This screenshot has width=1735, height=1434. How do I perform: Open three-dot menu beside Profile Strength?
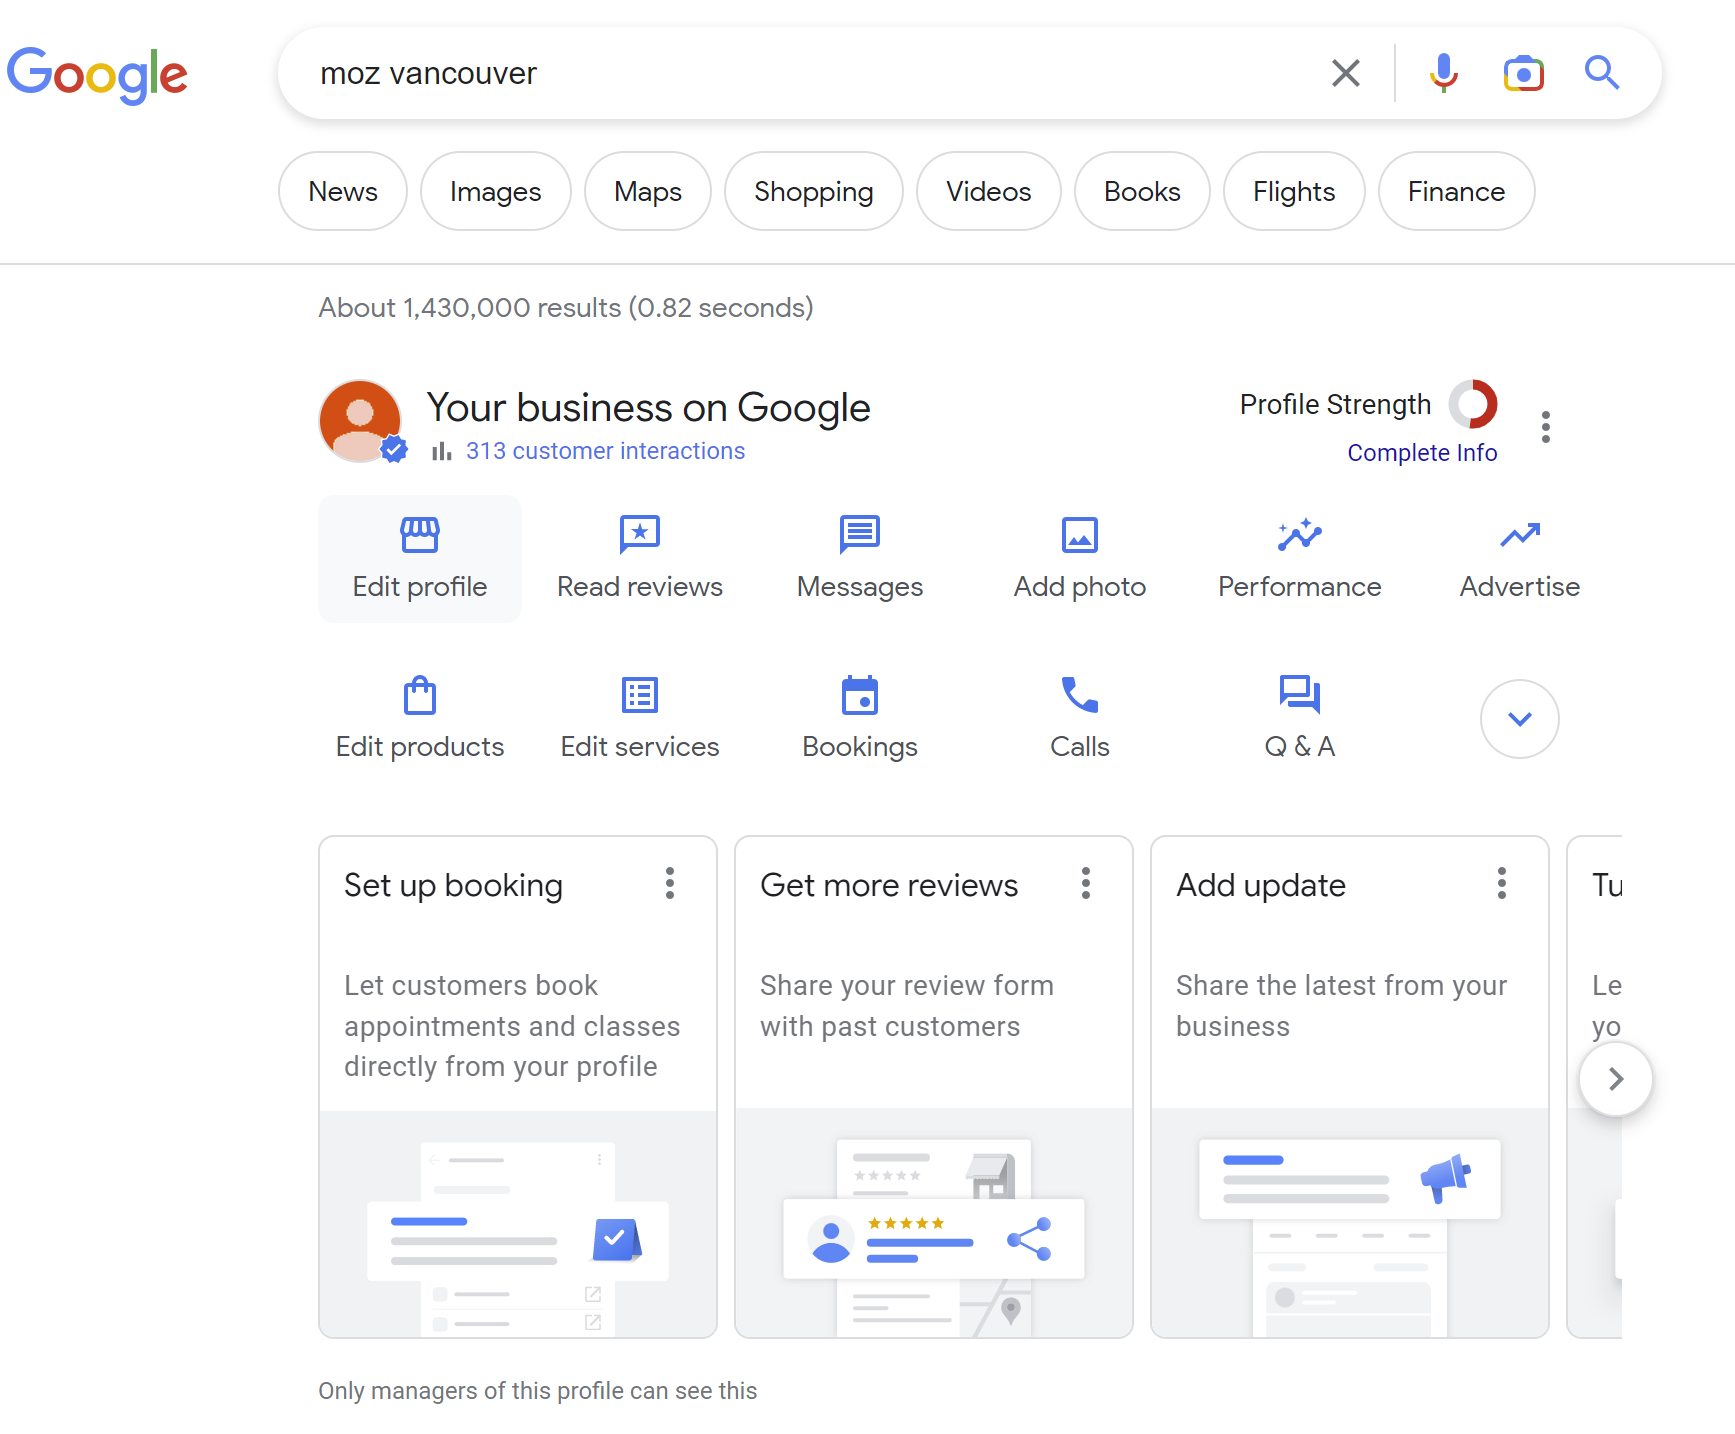pyautogui.click(x=1546, y=427)
